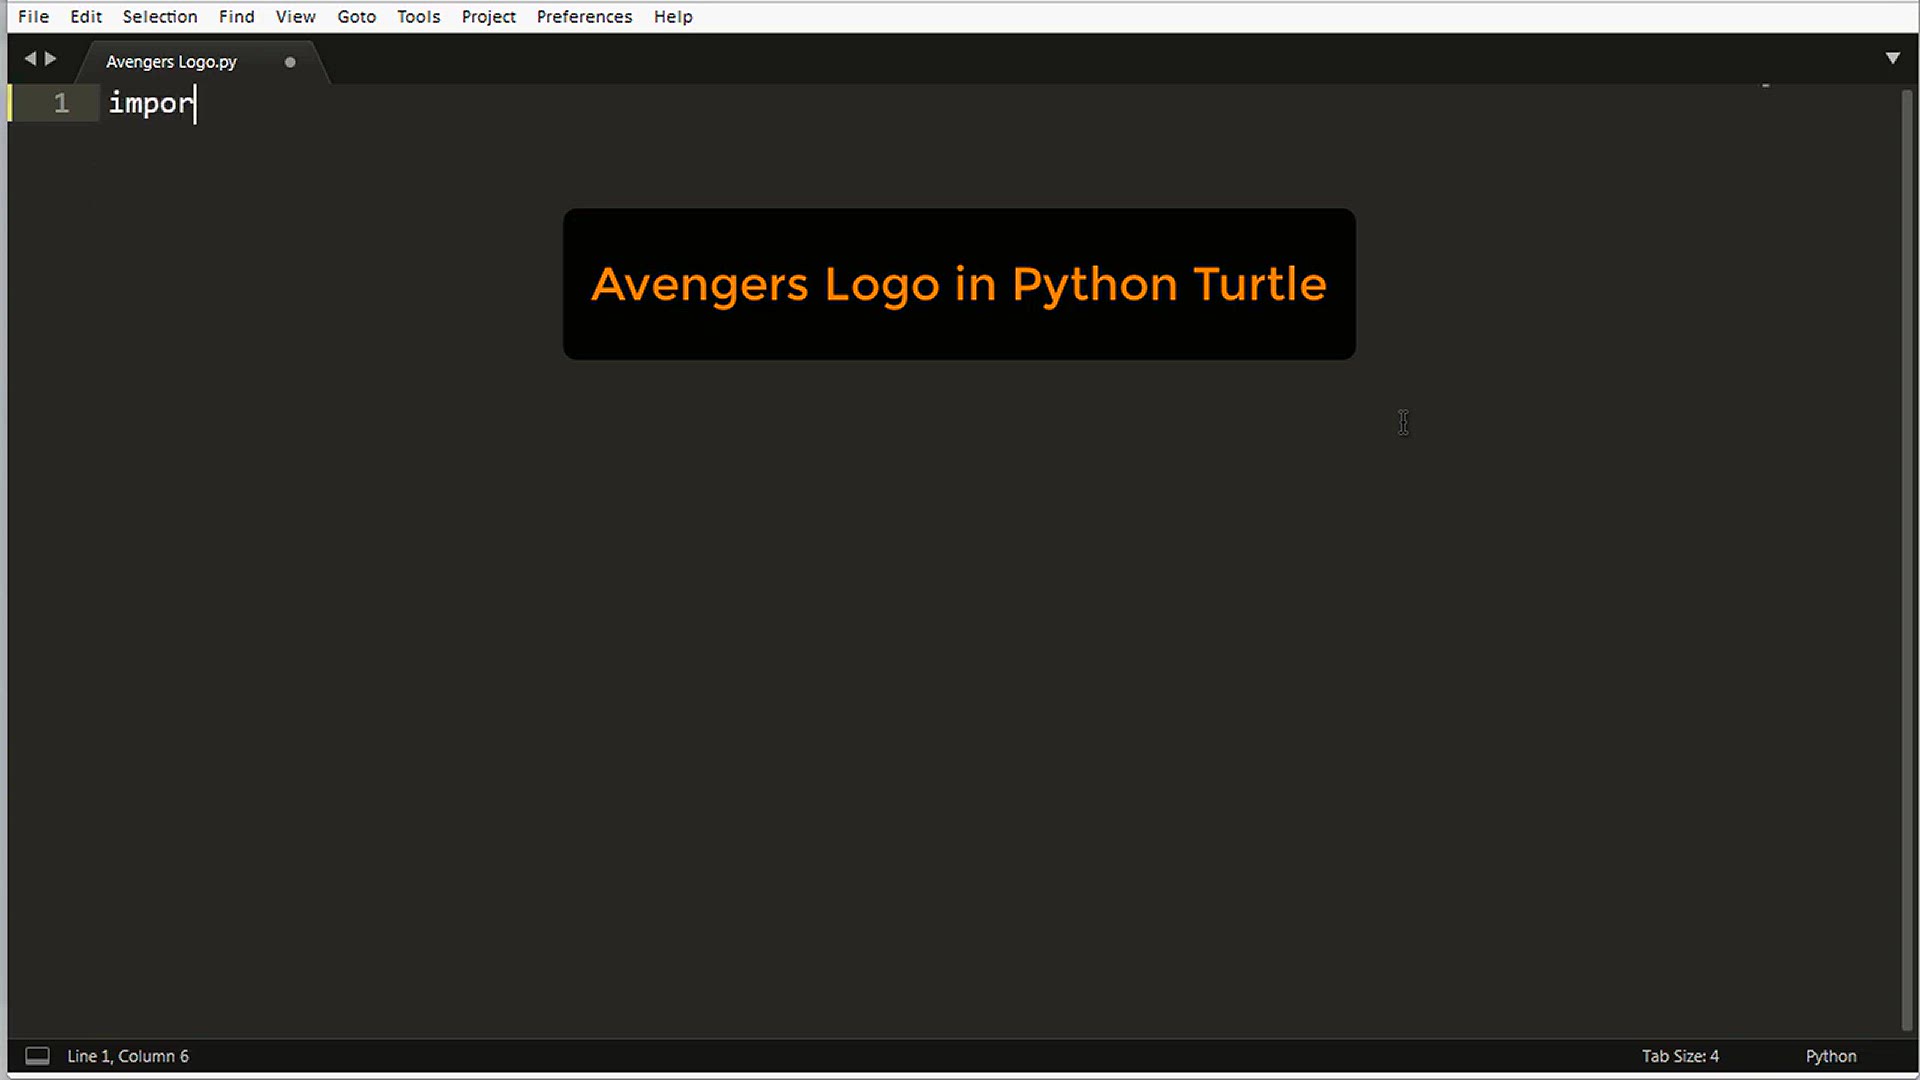Open the Project menu

pos(489,16)
